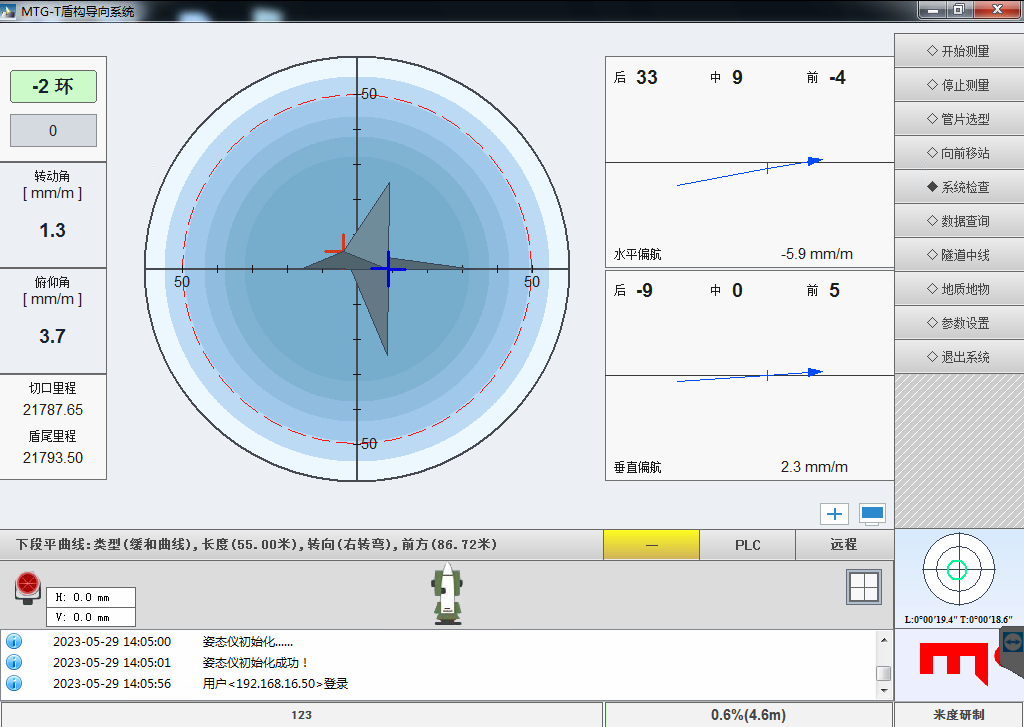Viewport: 1024px width, 727px height.
Task: Click the 盾尾里程 value 21793.50
Action: (53, 457)
